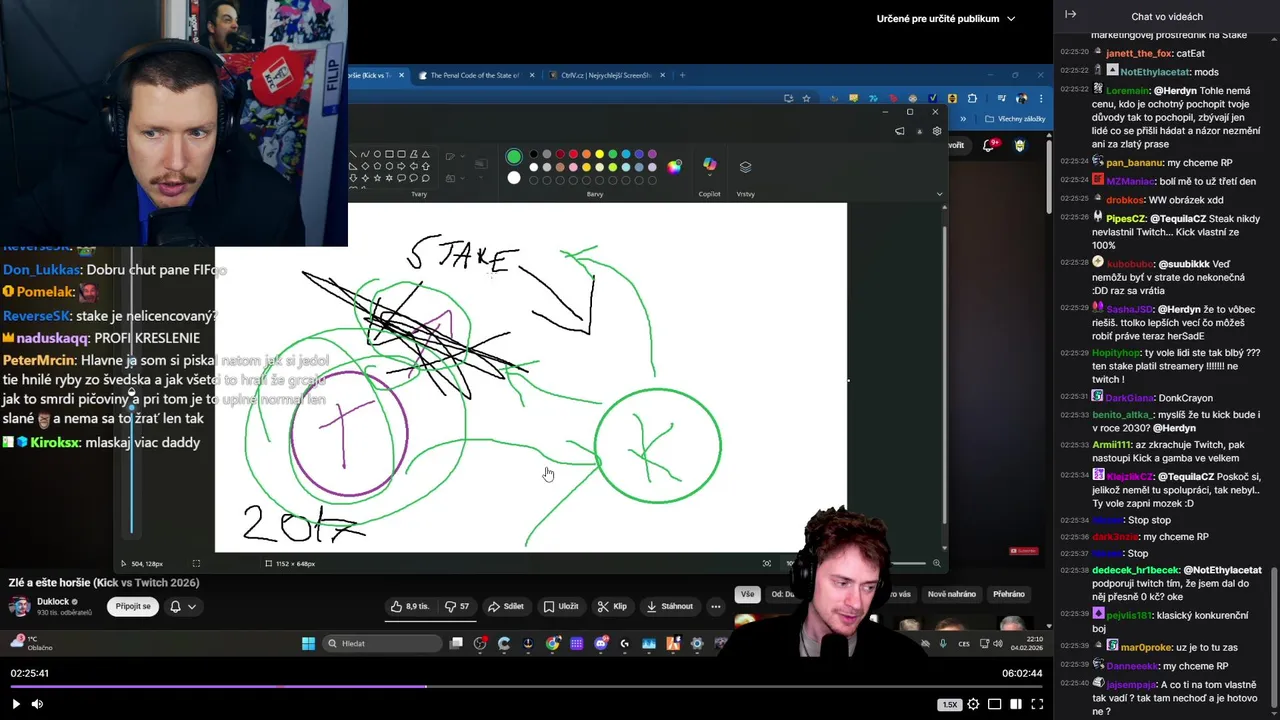
Task: Select the 'Vše' filter chip
Action: (x=747, y=594)
